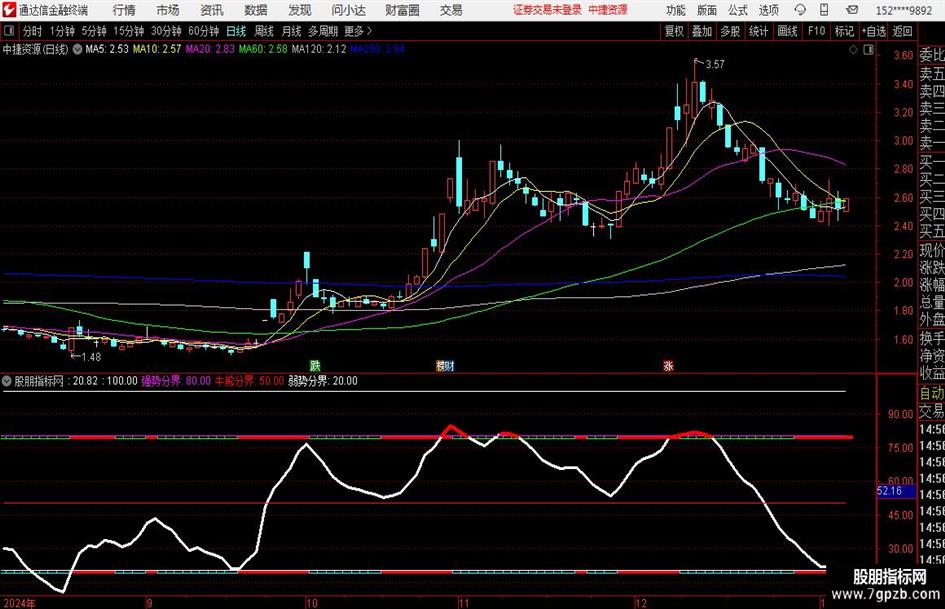
Task: Click the 榜财 marker below the chart
Action: [445, 365]
